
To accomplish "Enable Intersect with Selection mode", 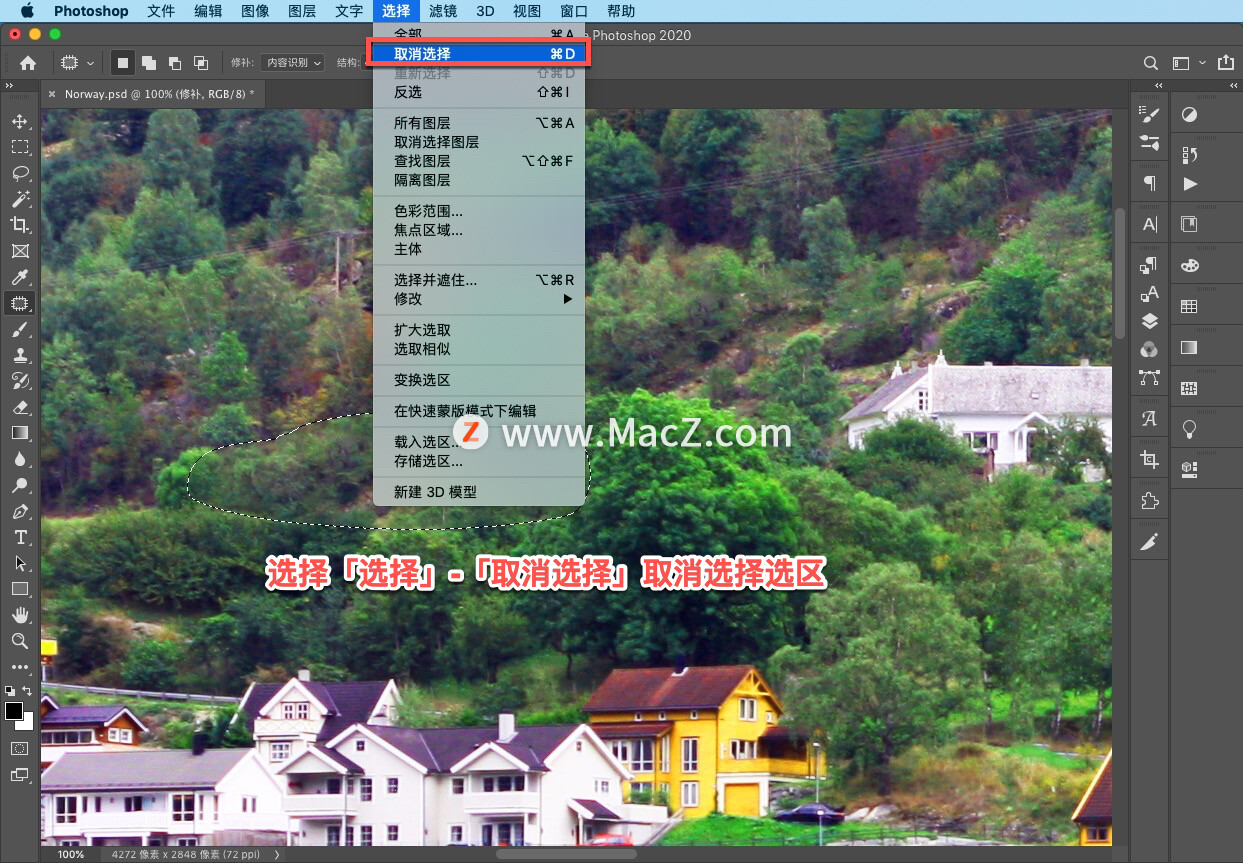I will tap(201, 62).
